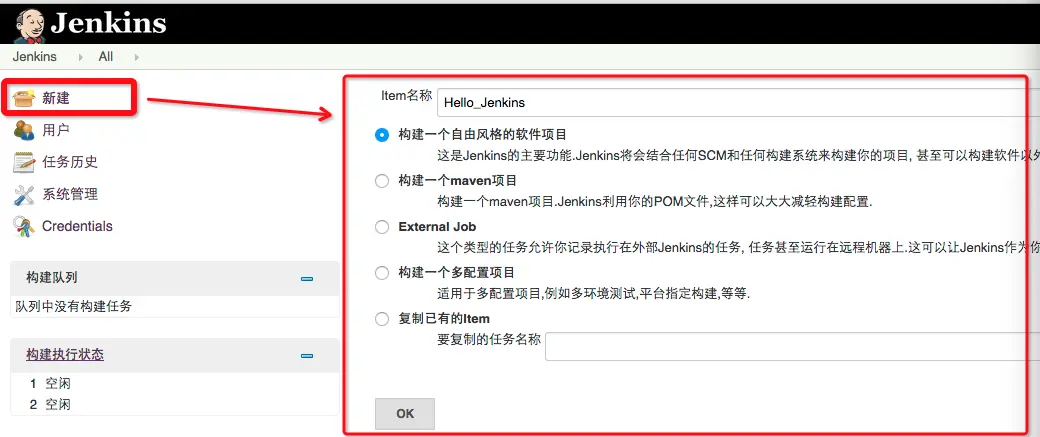Click the 构建队列 panel title
Image resolution: width=1040 pixels, height=437 pixels.
52,278
